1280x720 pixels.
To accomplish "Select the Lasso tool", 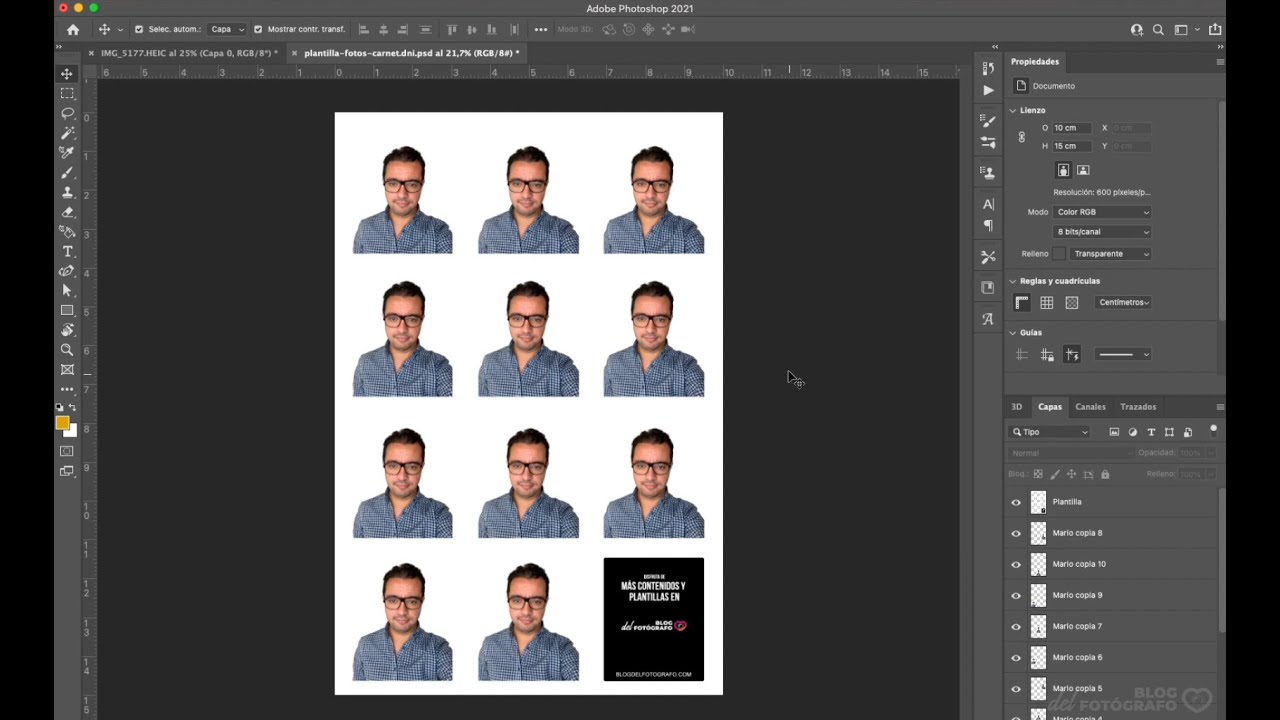I will 67,113.
